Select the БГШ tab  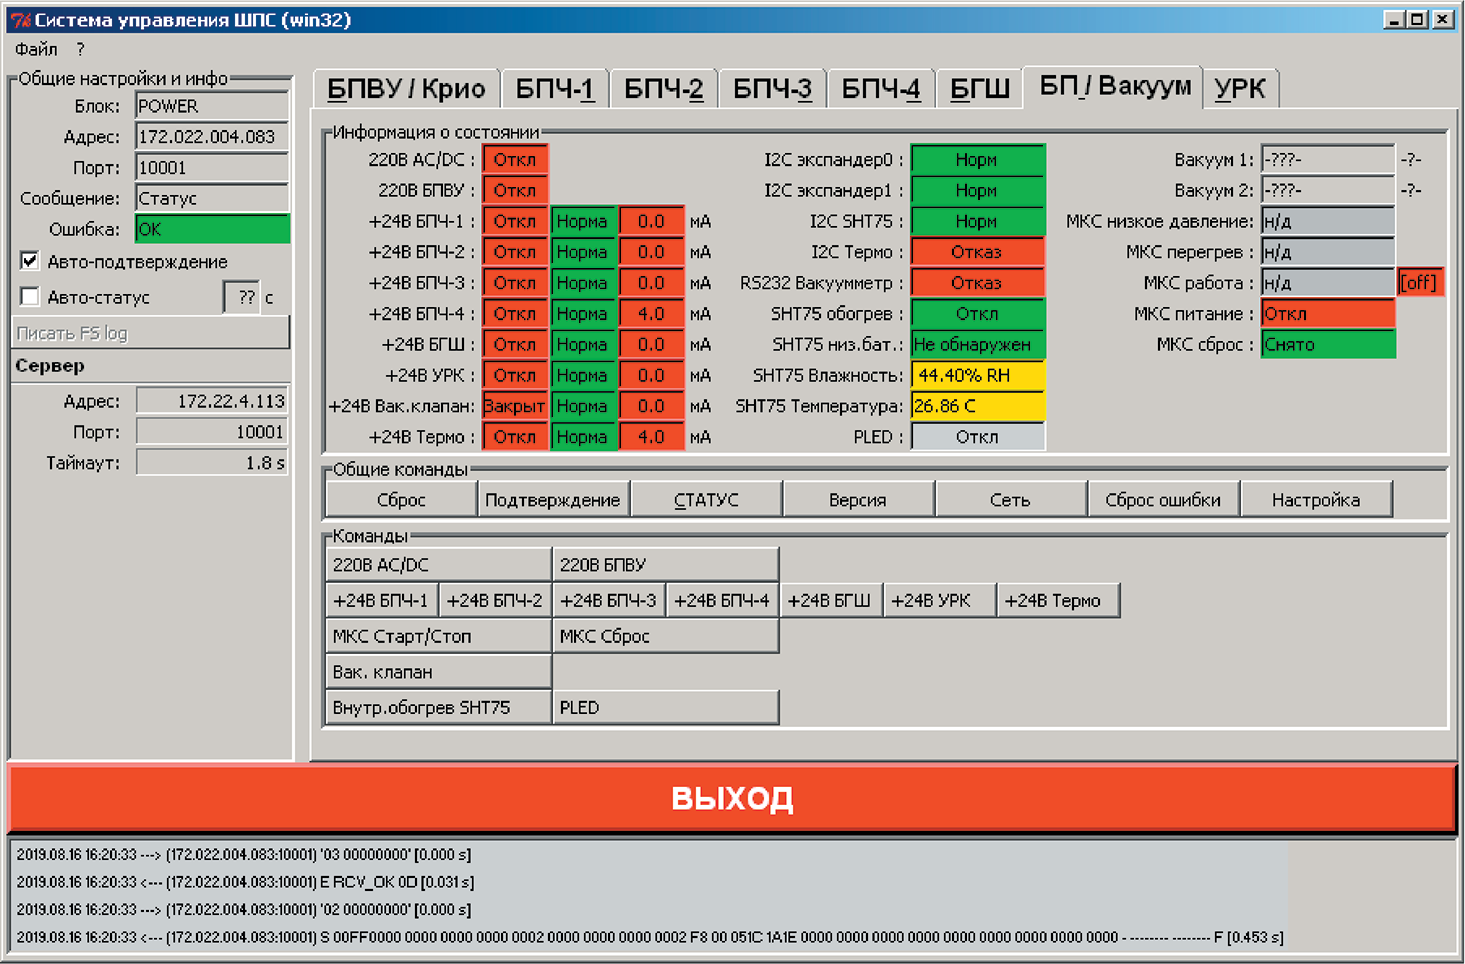point(979,89)
